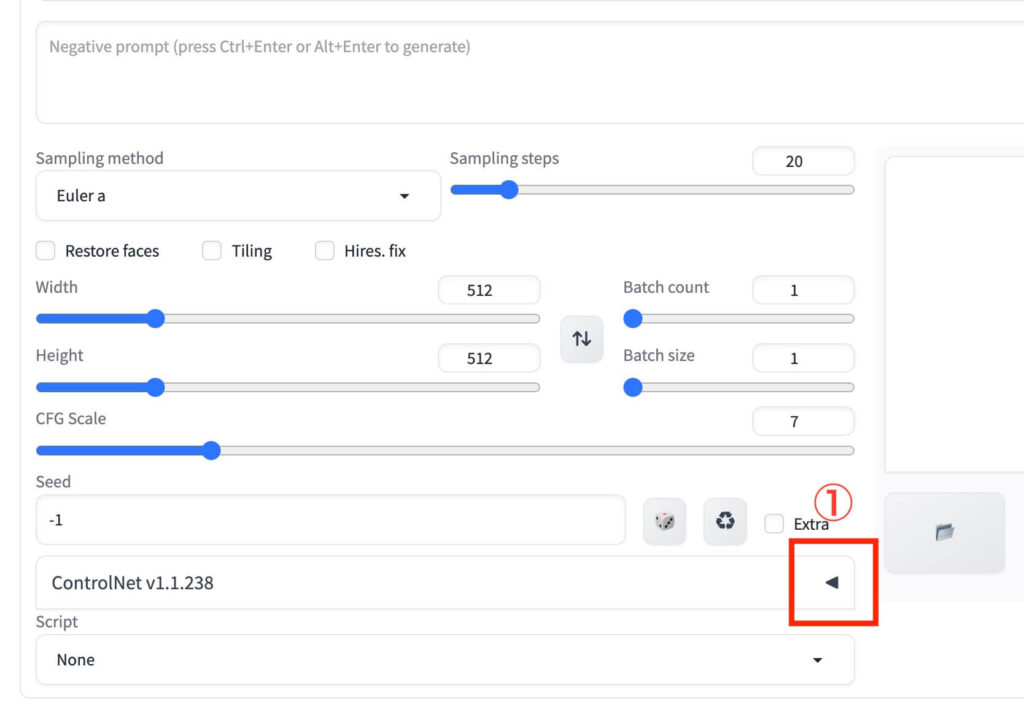Click the Width number box showing 512

click(x=489, y=291)
